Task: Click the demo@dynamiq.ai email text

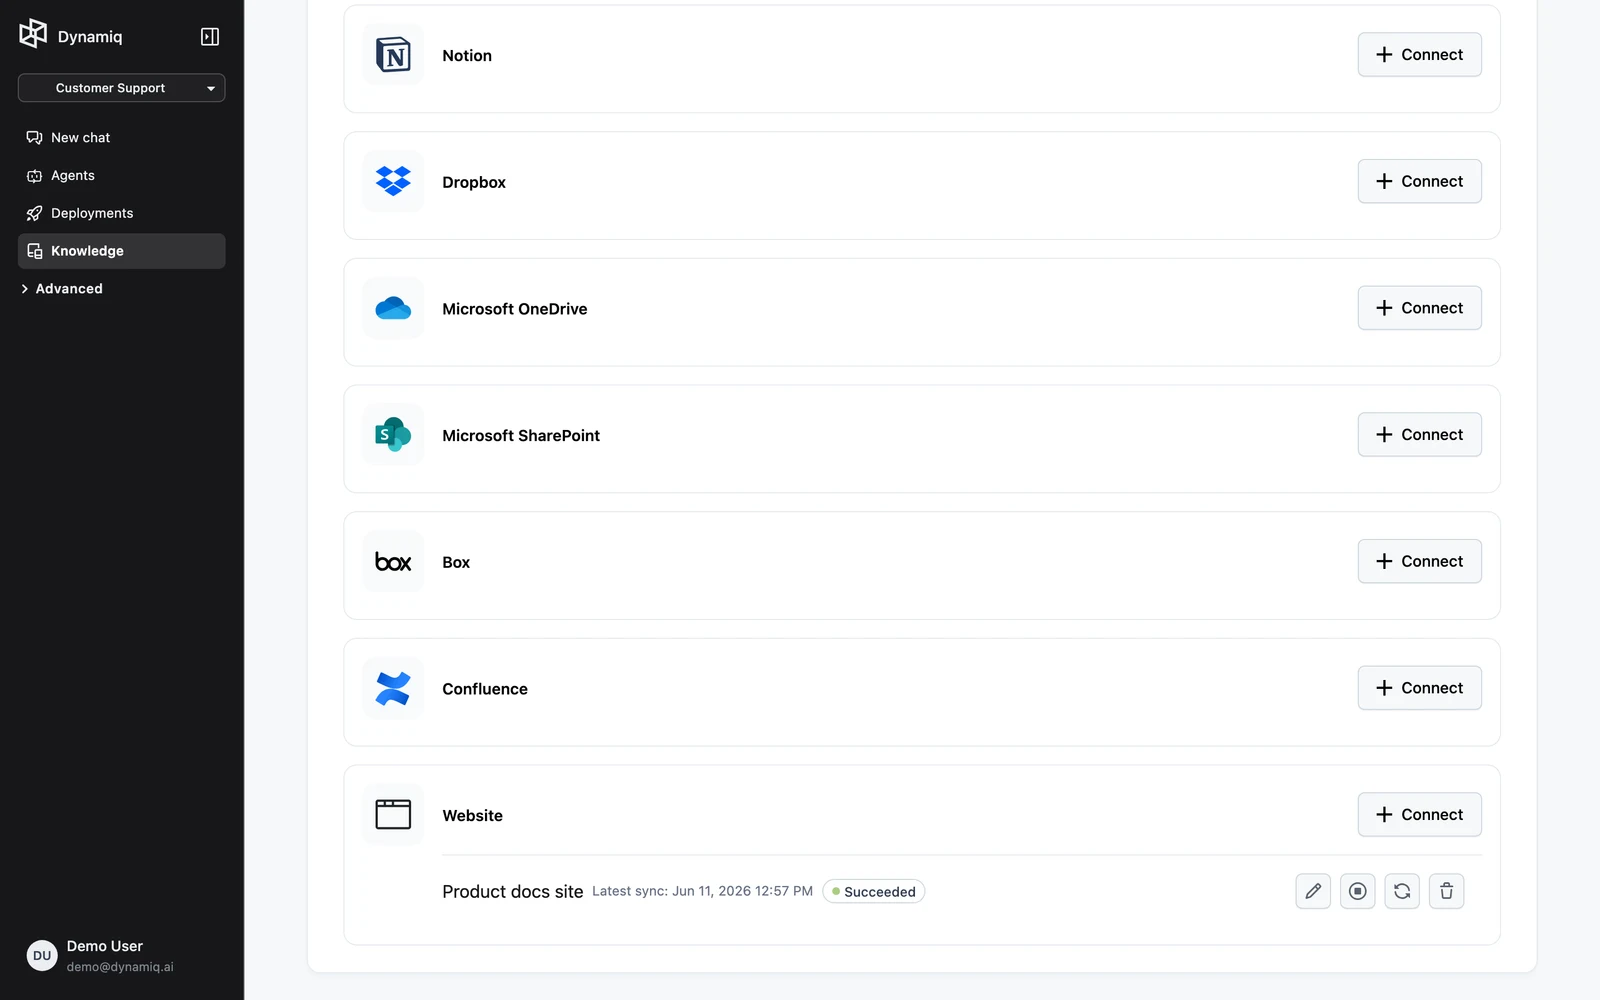Action: 120,967
